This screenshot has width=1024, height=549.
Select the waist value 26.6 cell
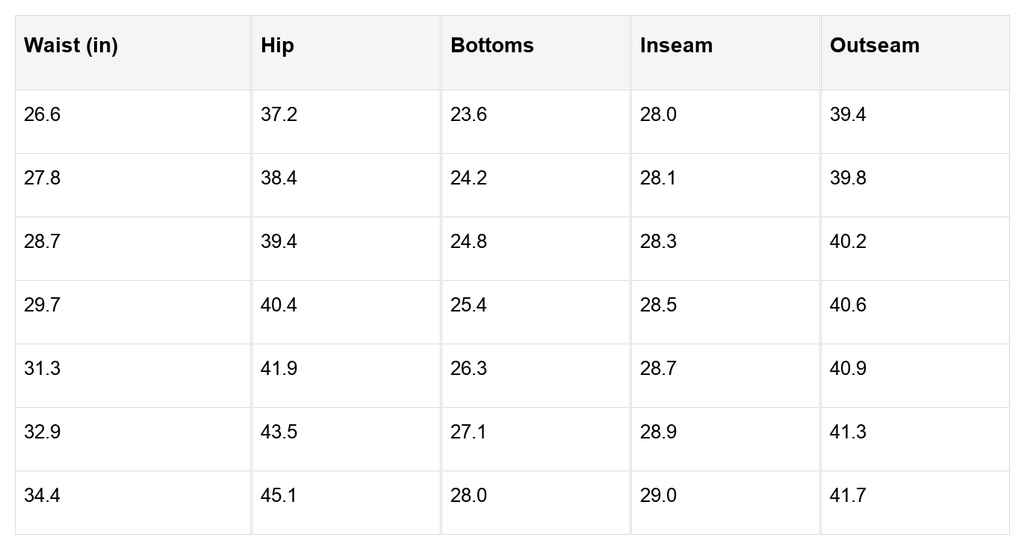42,115
